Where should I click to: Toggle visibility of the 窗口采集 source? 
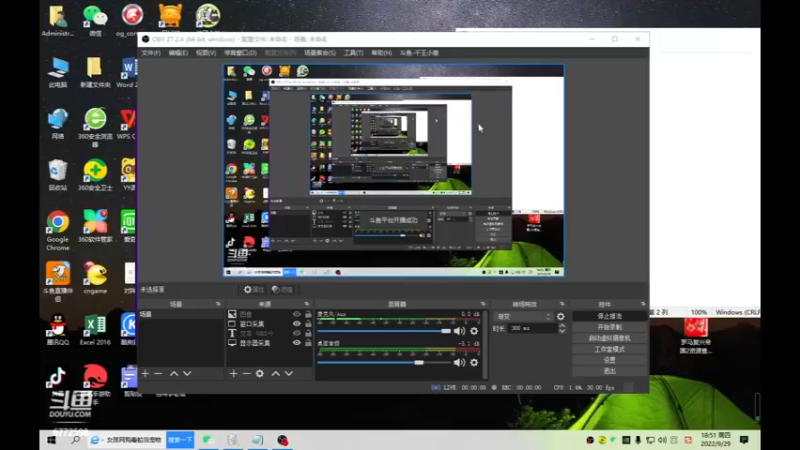(296, 323)
